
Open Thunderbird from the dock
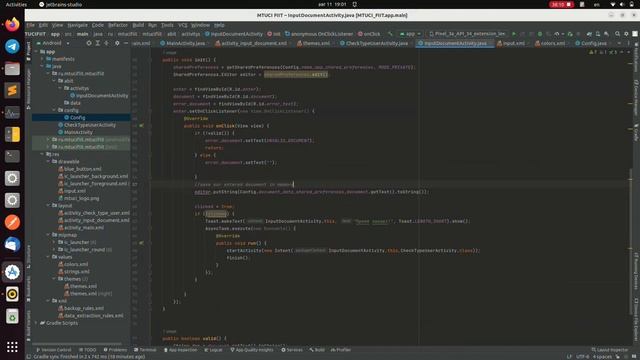pyautogui.click(x=12, y=244)
